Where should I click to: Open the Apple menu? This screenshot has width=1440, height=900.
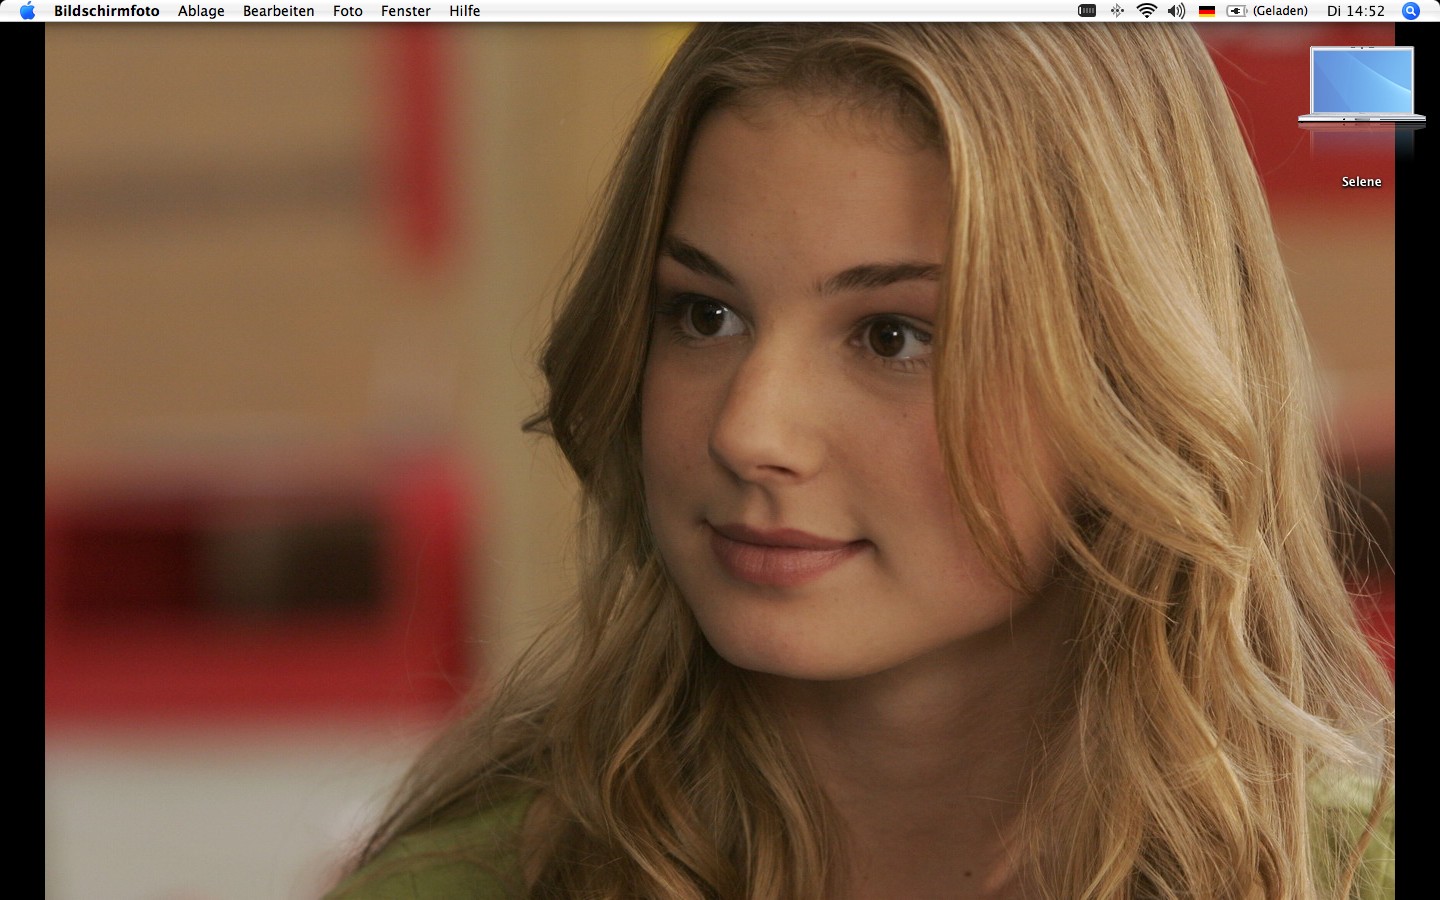(x=27, y=11)
